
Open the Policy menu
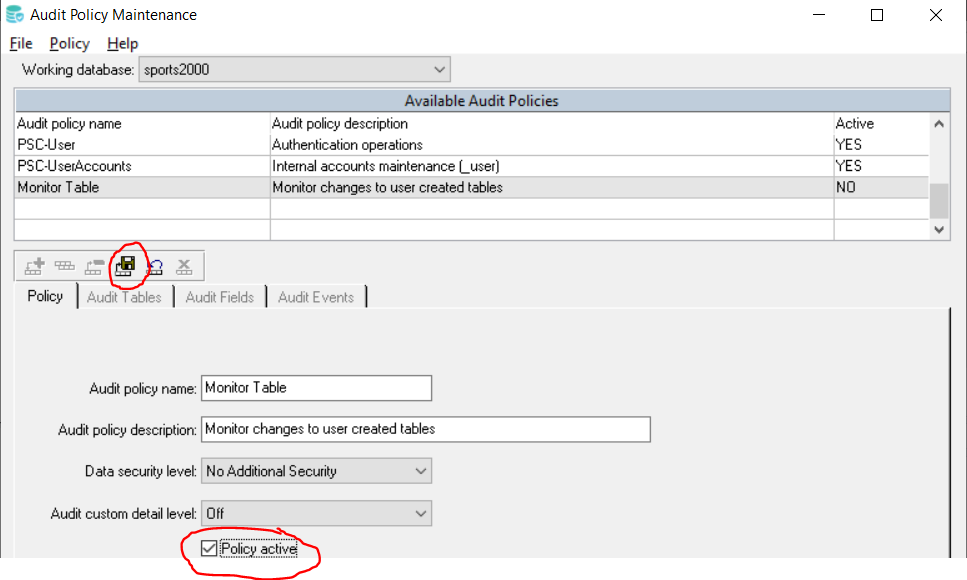click(70, 43)
